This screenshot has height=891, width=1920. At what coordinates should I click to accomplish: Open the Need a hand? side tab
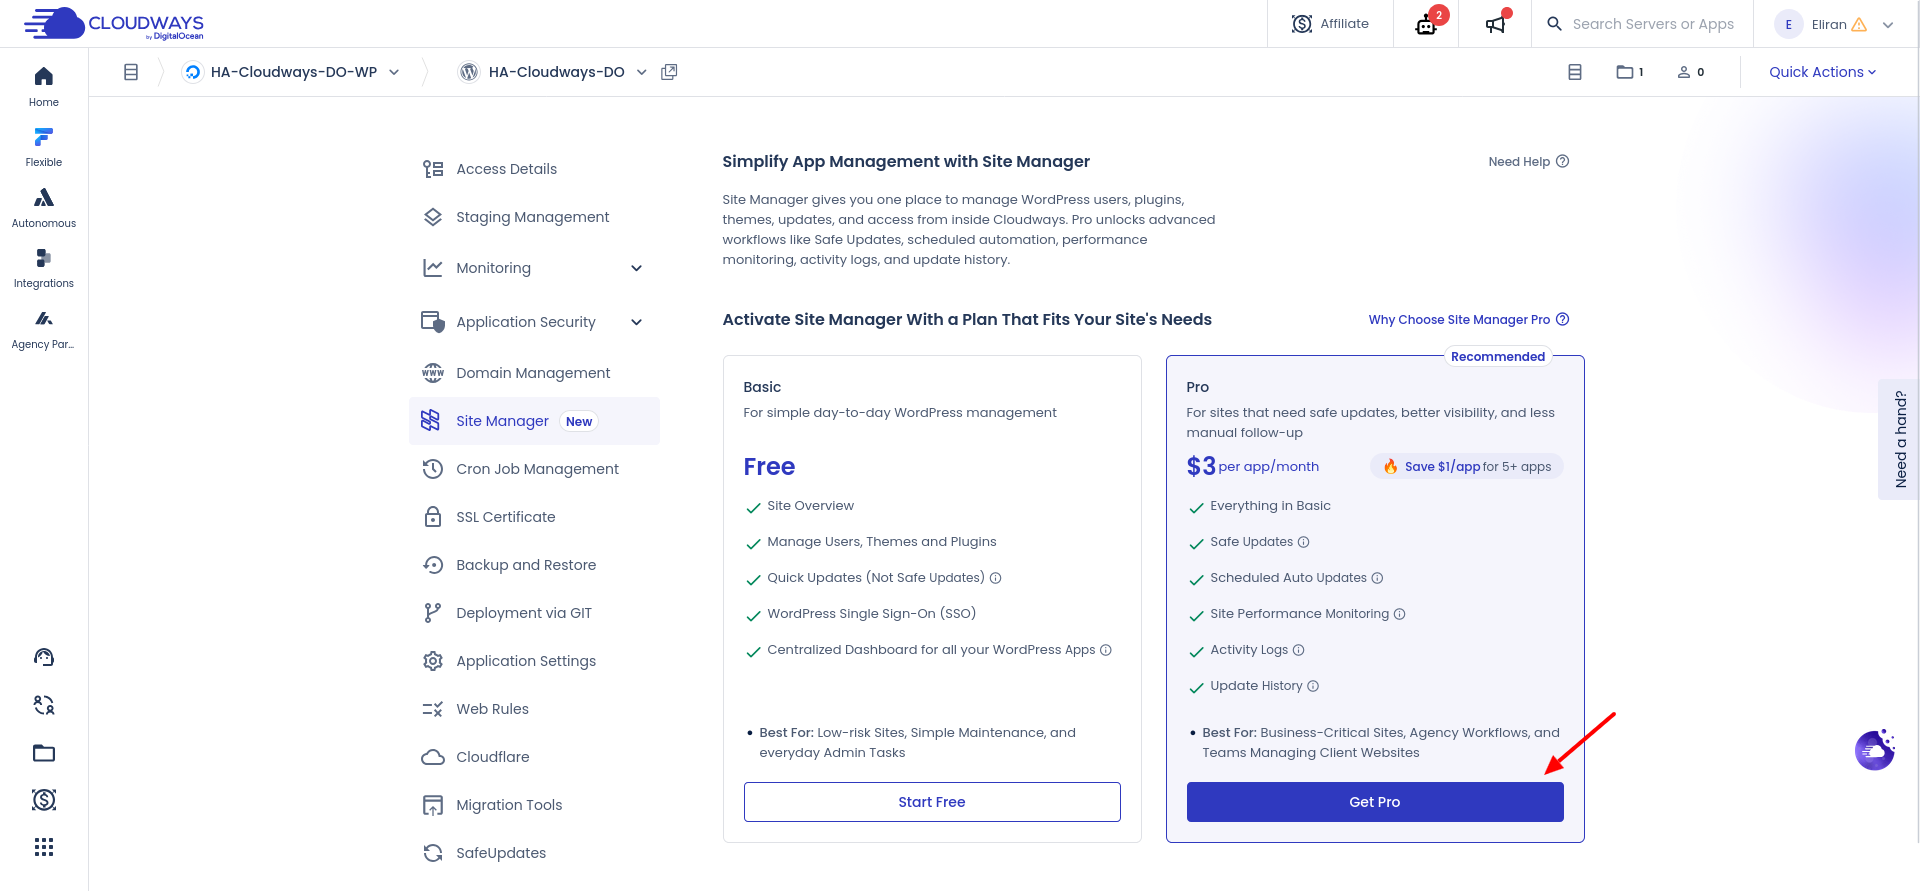[x=1899, y=439]
